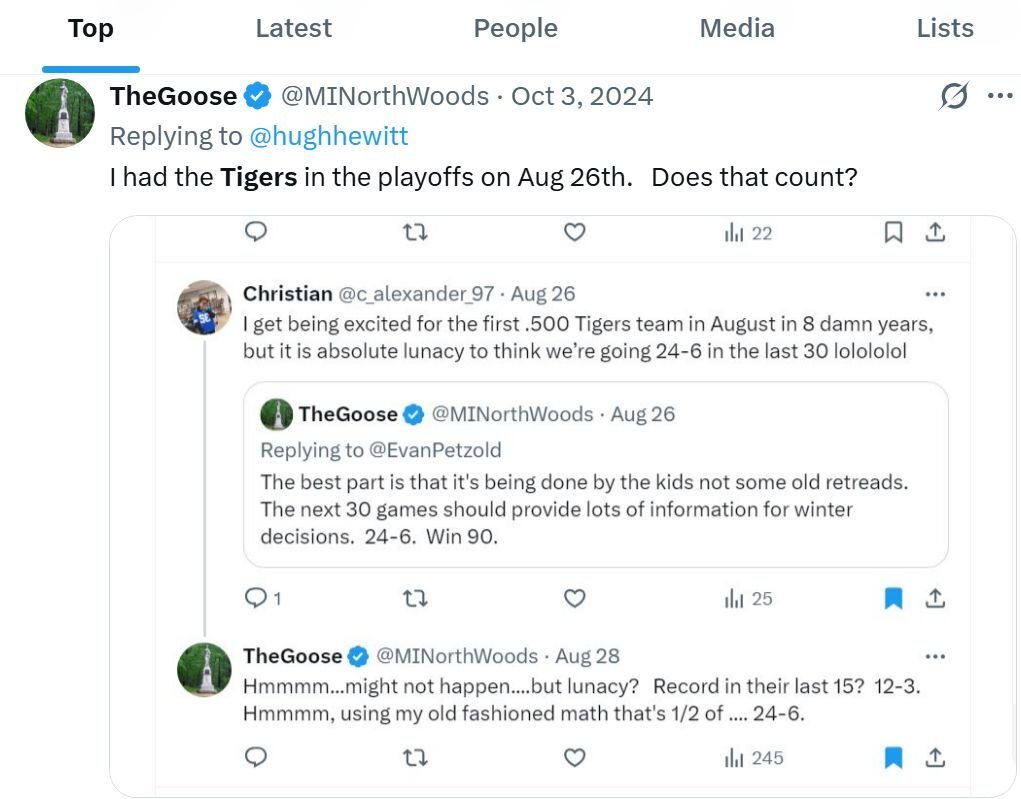Image resolution: width=1021 pixels, height=799 pixels.
Task: Switch to the Latest tab
Action: 293,28
